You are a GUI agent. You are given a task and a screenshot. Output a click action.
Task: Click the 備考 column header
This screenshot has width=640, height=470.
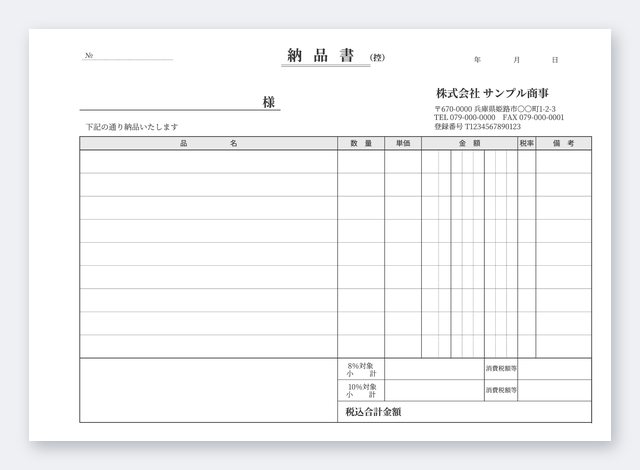click(563, 143)
